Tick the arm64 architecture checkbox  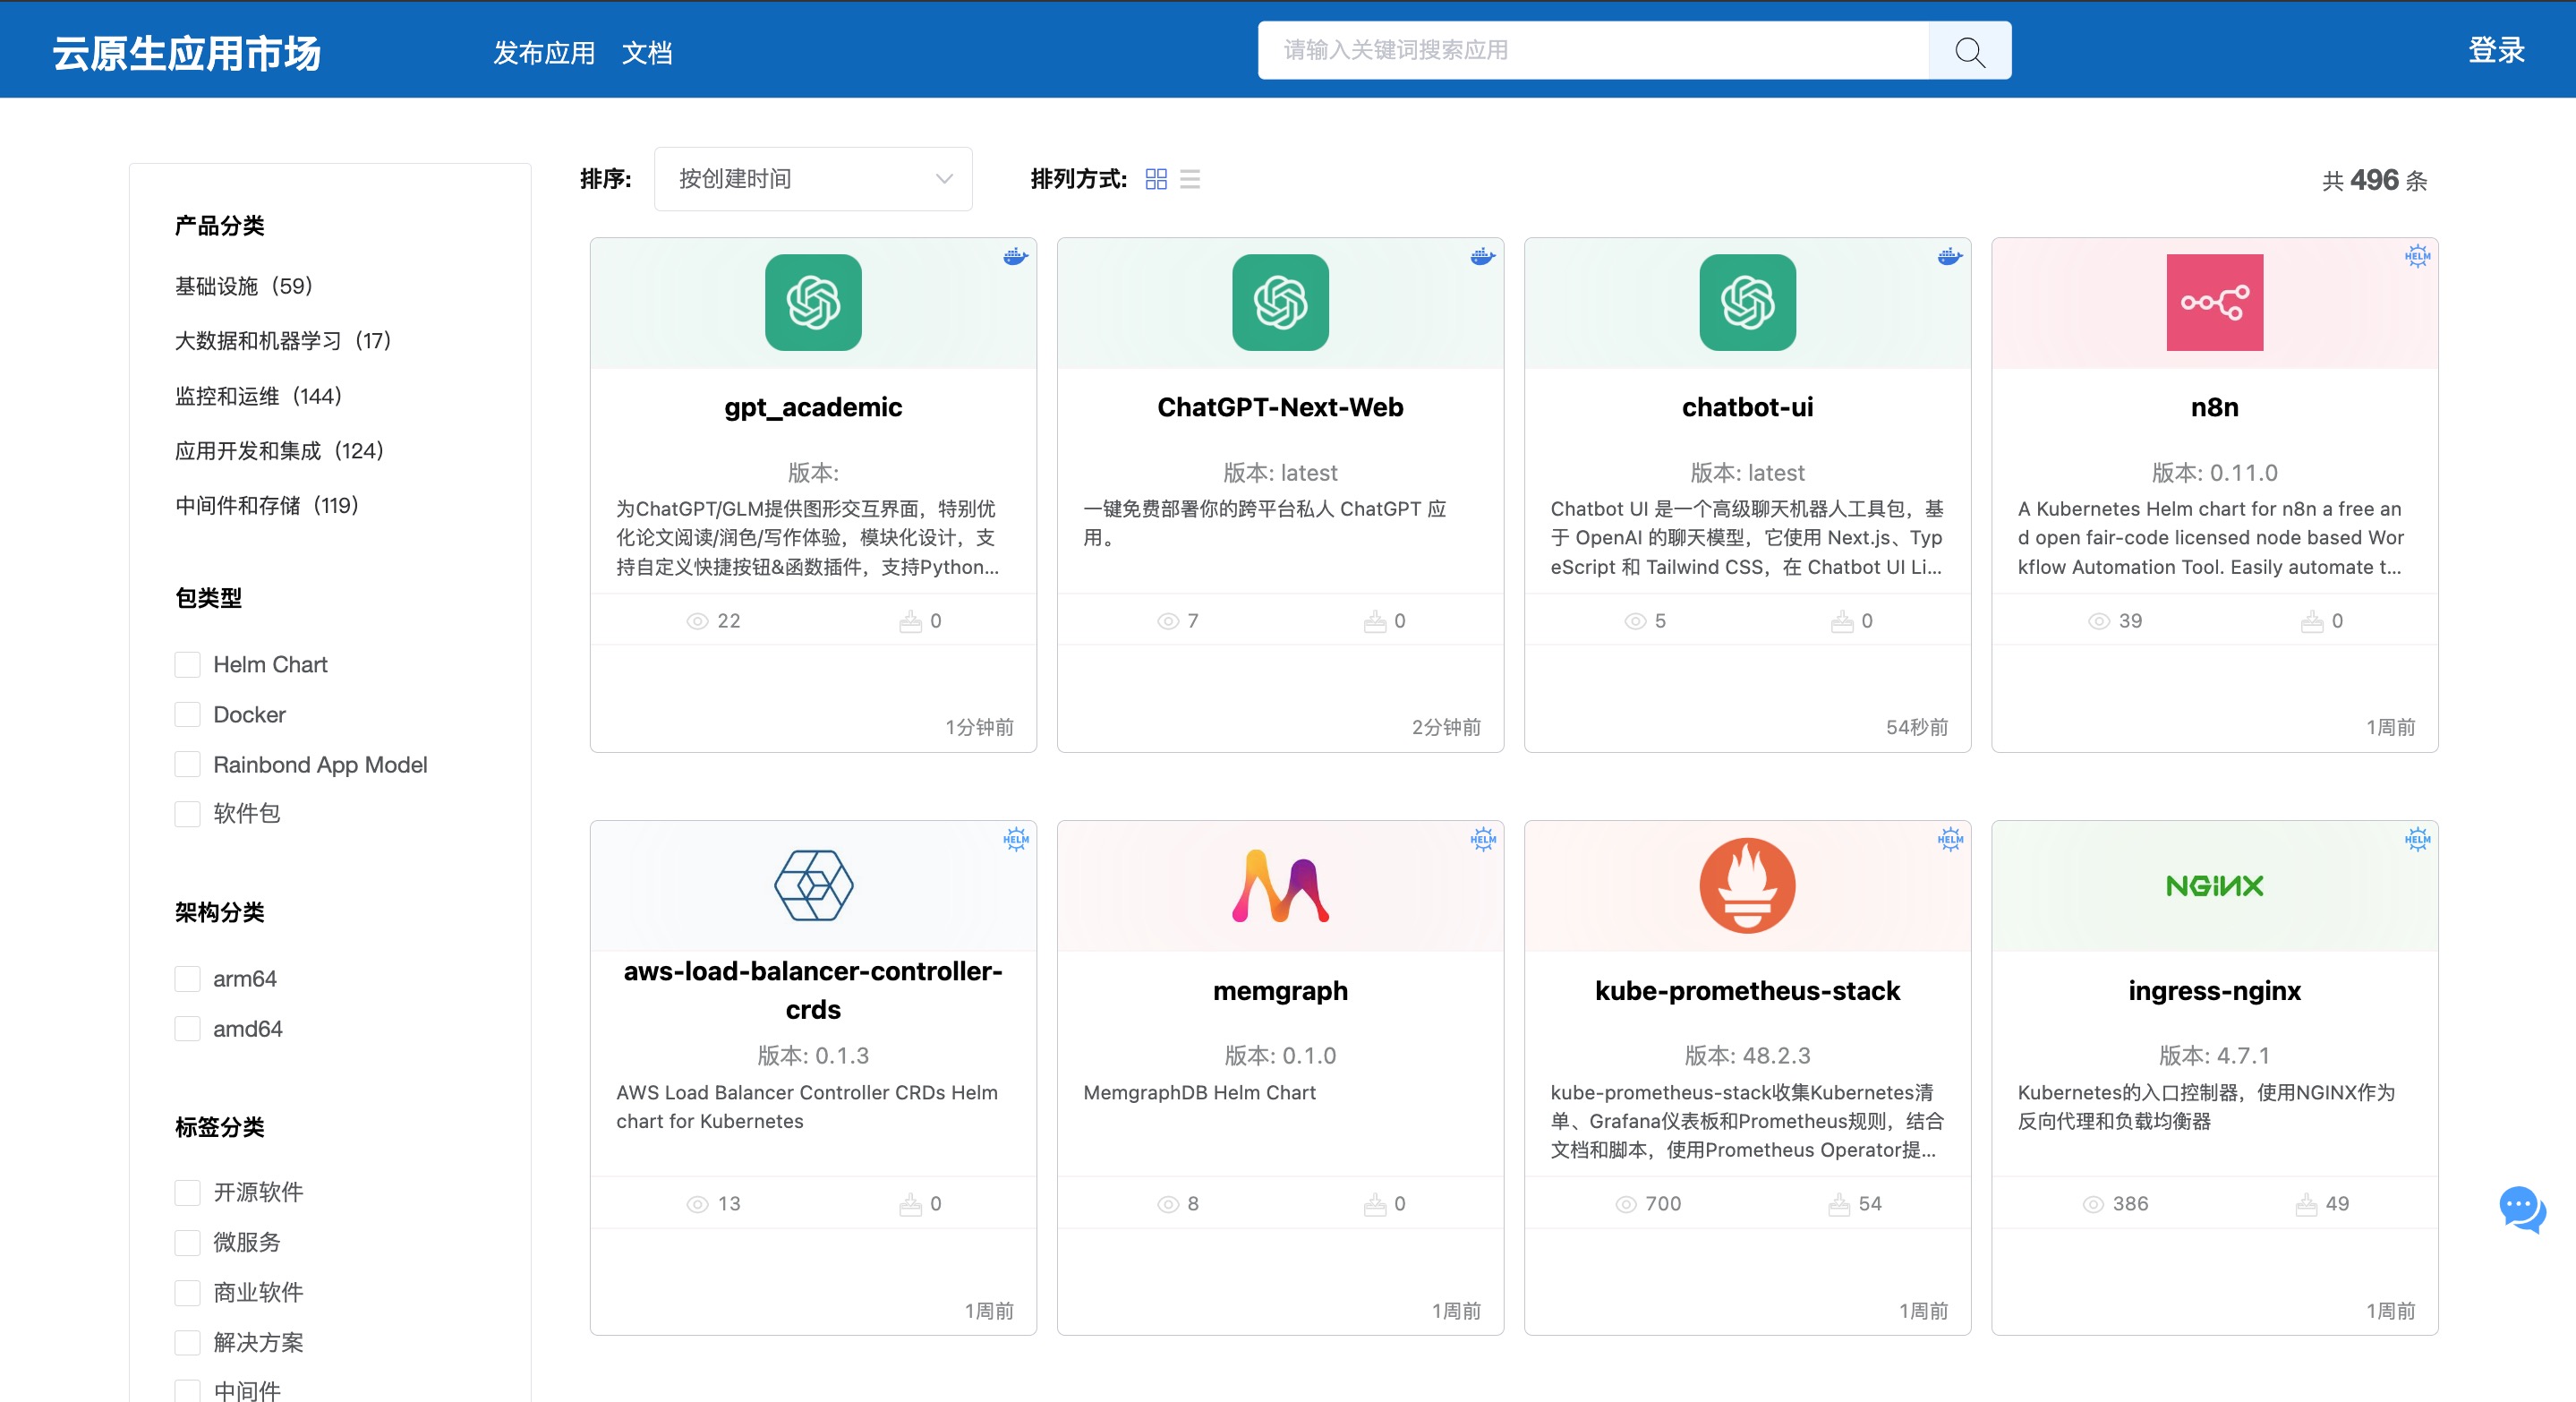tap(188, 979)
